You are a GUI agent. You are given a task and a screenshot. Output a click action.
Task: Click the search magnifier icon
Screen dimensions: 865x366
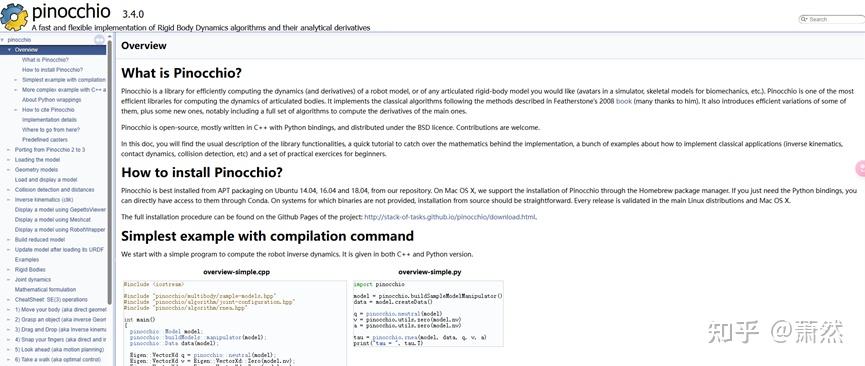804,19
